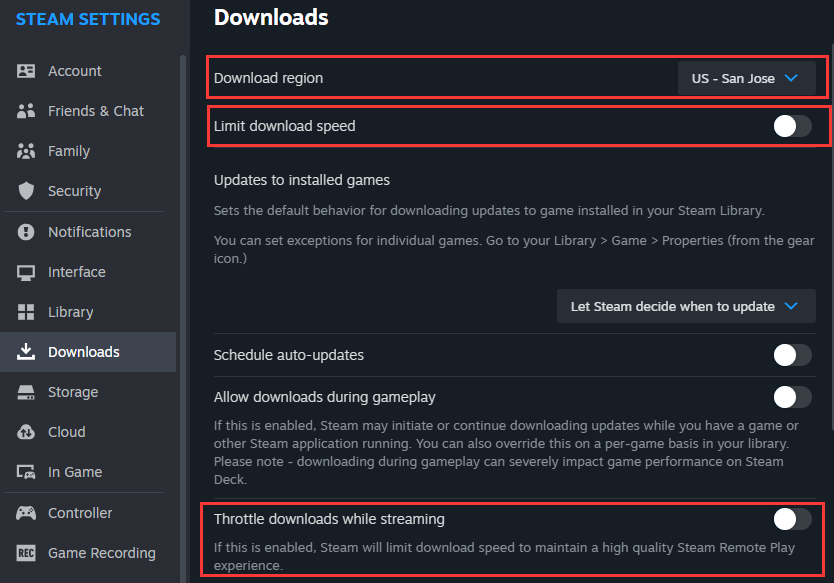This screenshot has height=583, width=834.
Task: Toggle Allow downloads during gameplay
Action: [x=793, y=397]
